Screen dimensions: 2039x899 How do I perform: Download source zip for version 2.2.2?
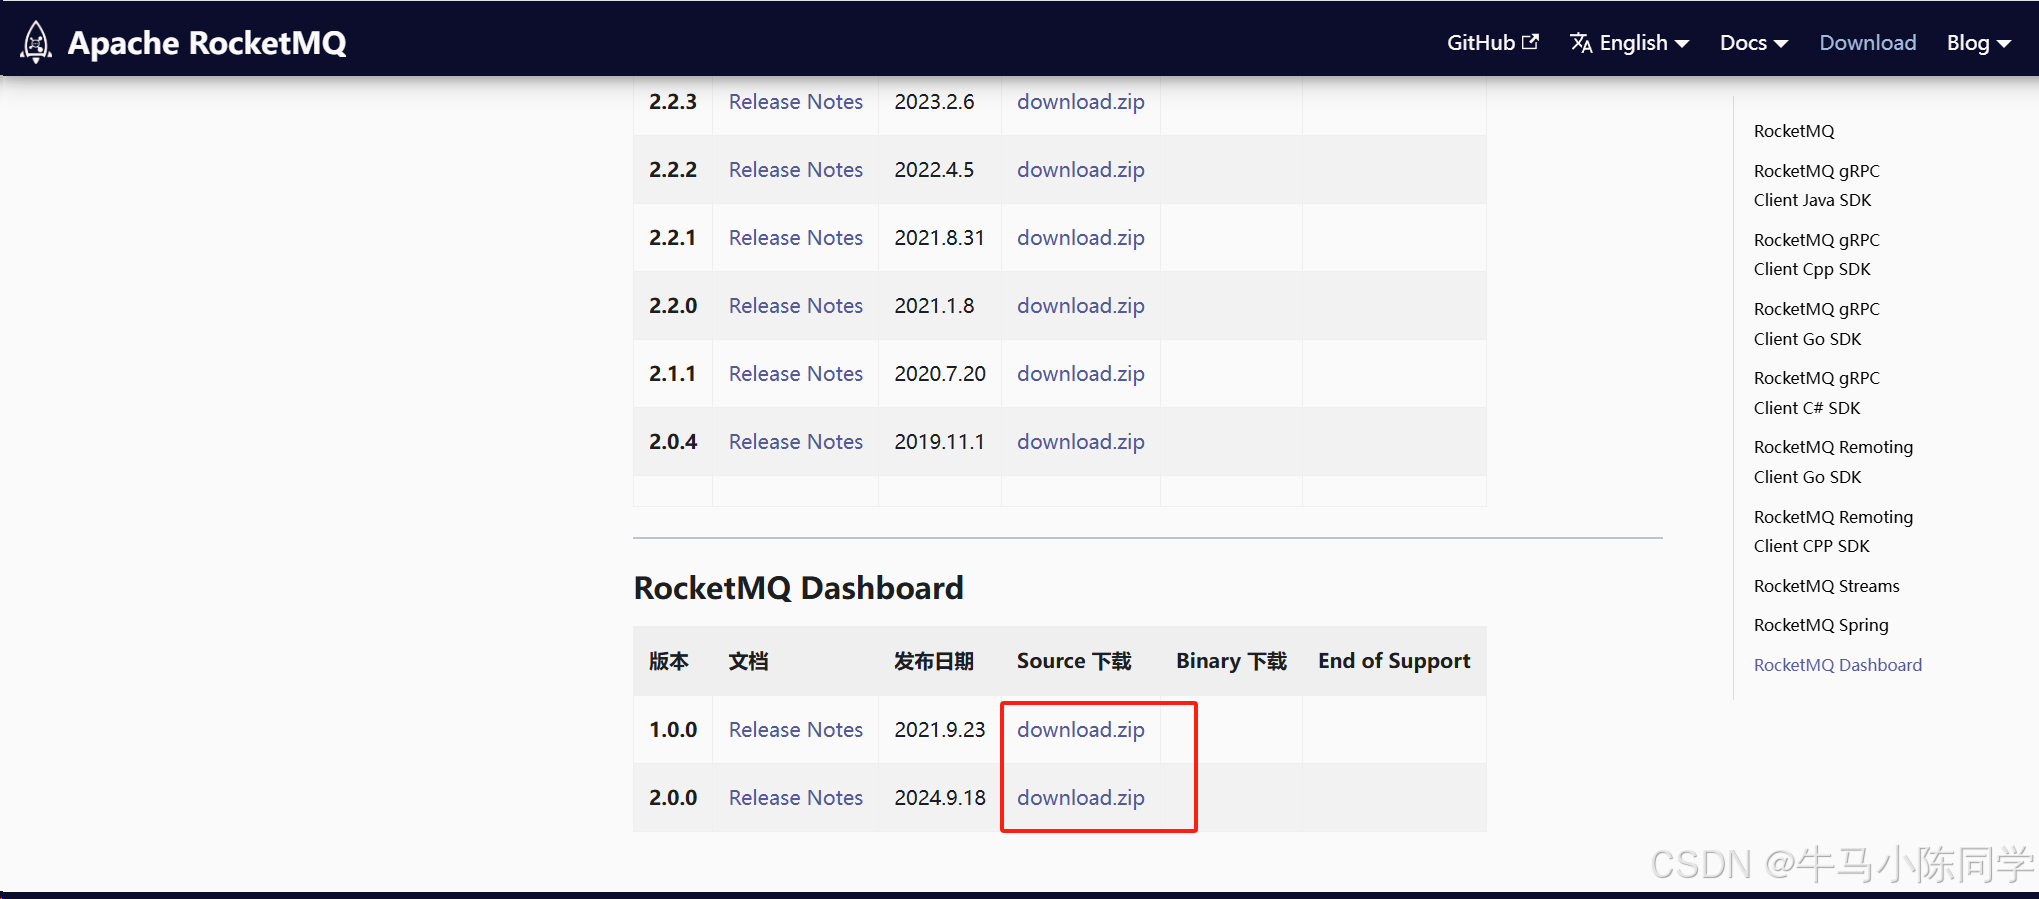[1081, 170]
